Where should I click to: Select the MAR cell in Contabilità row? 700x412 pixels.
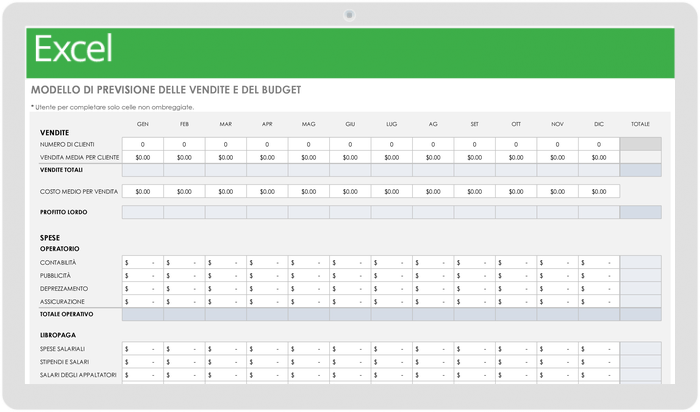click(x=226, y=262)
